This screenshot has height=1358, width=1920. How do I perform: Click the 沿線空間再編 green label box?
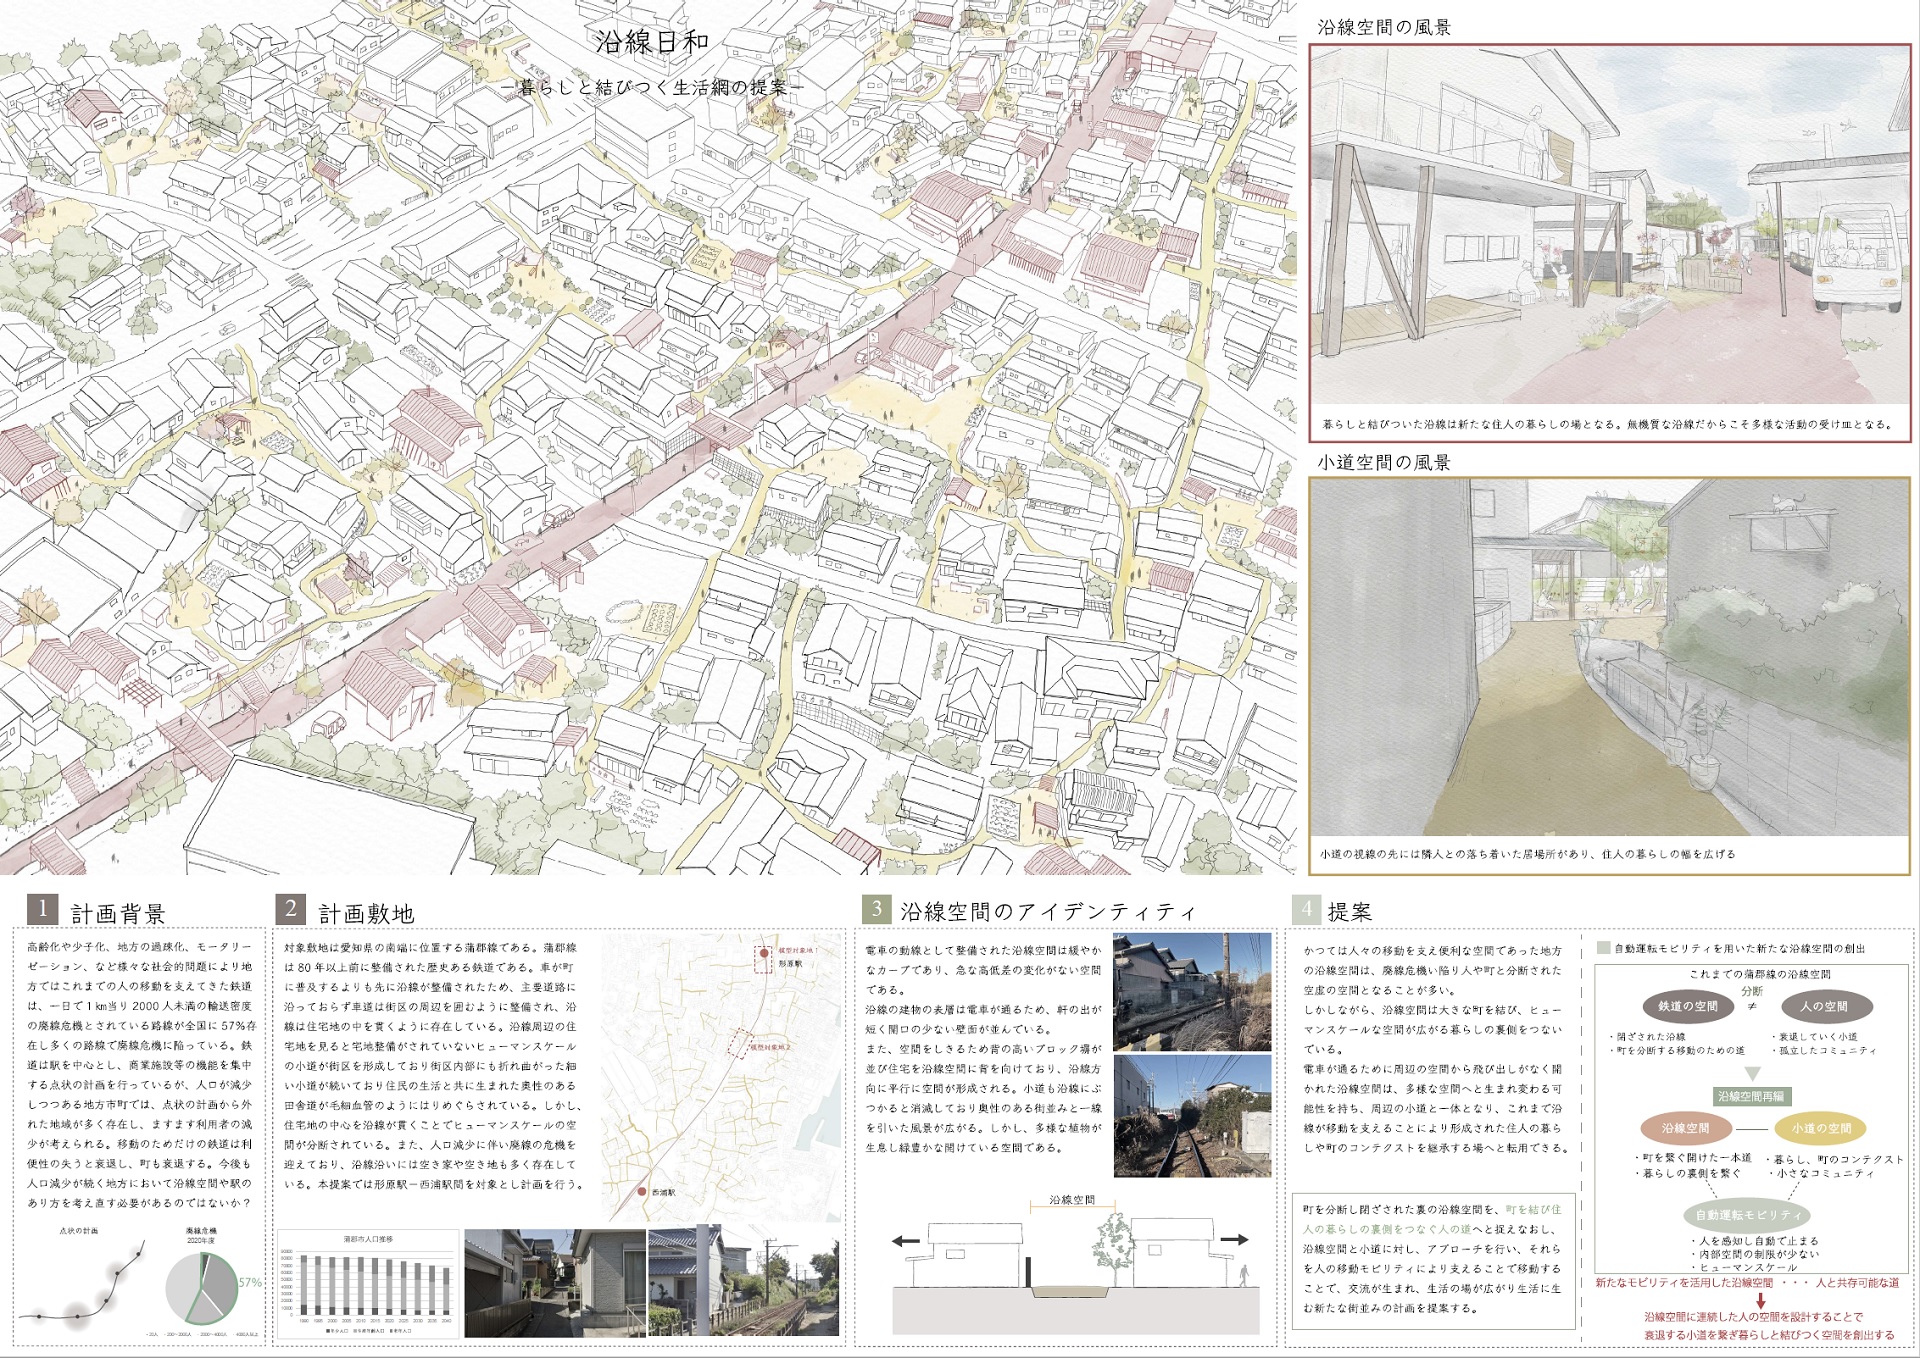pyautogui.click(x=1751, y=1096)
